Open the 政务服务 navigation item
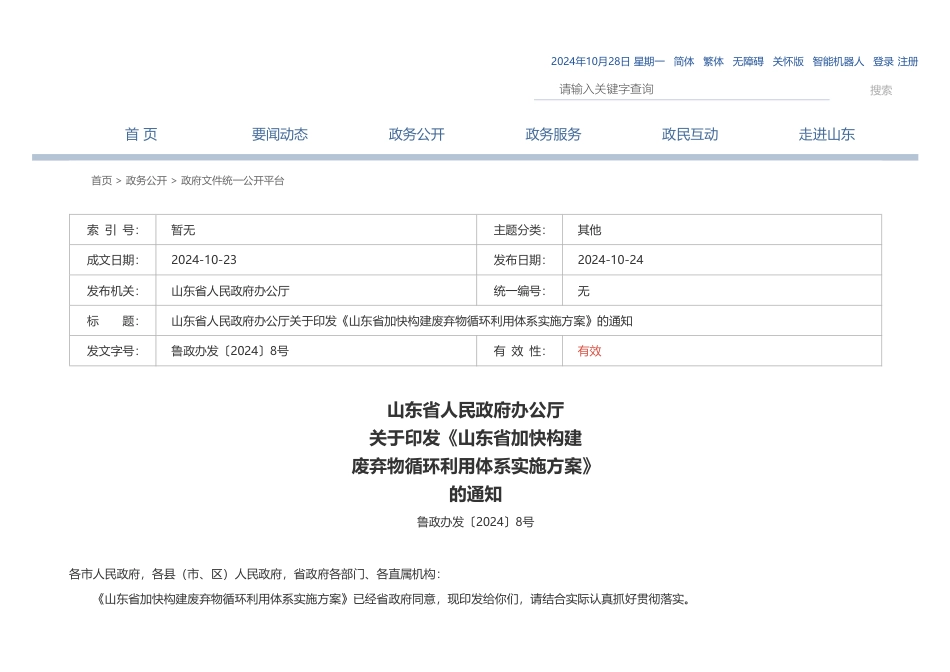 coord(553,134)
